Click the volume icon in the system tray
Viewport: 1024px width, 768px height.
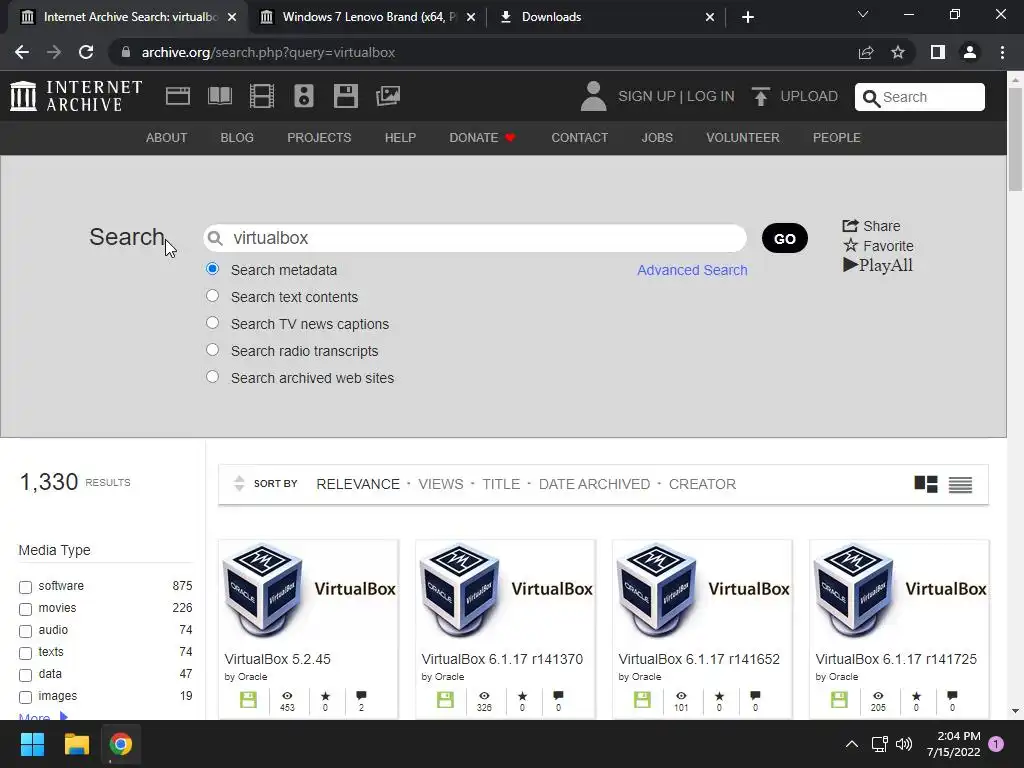(904, 744)
